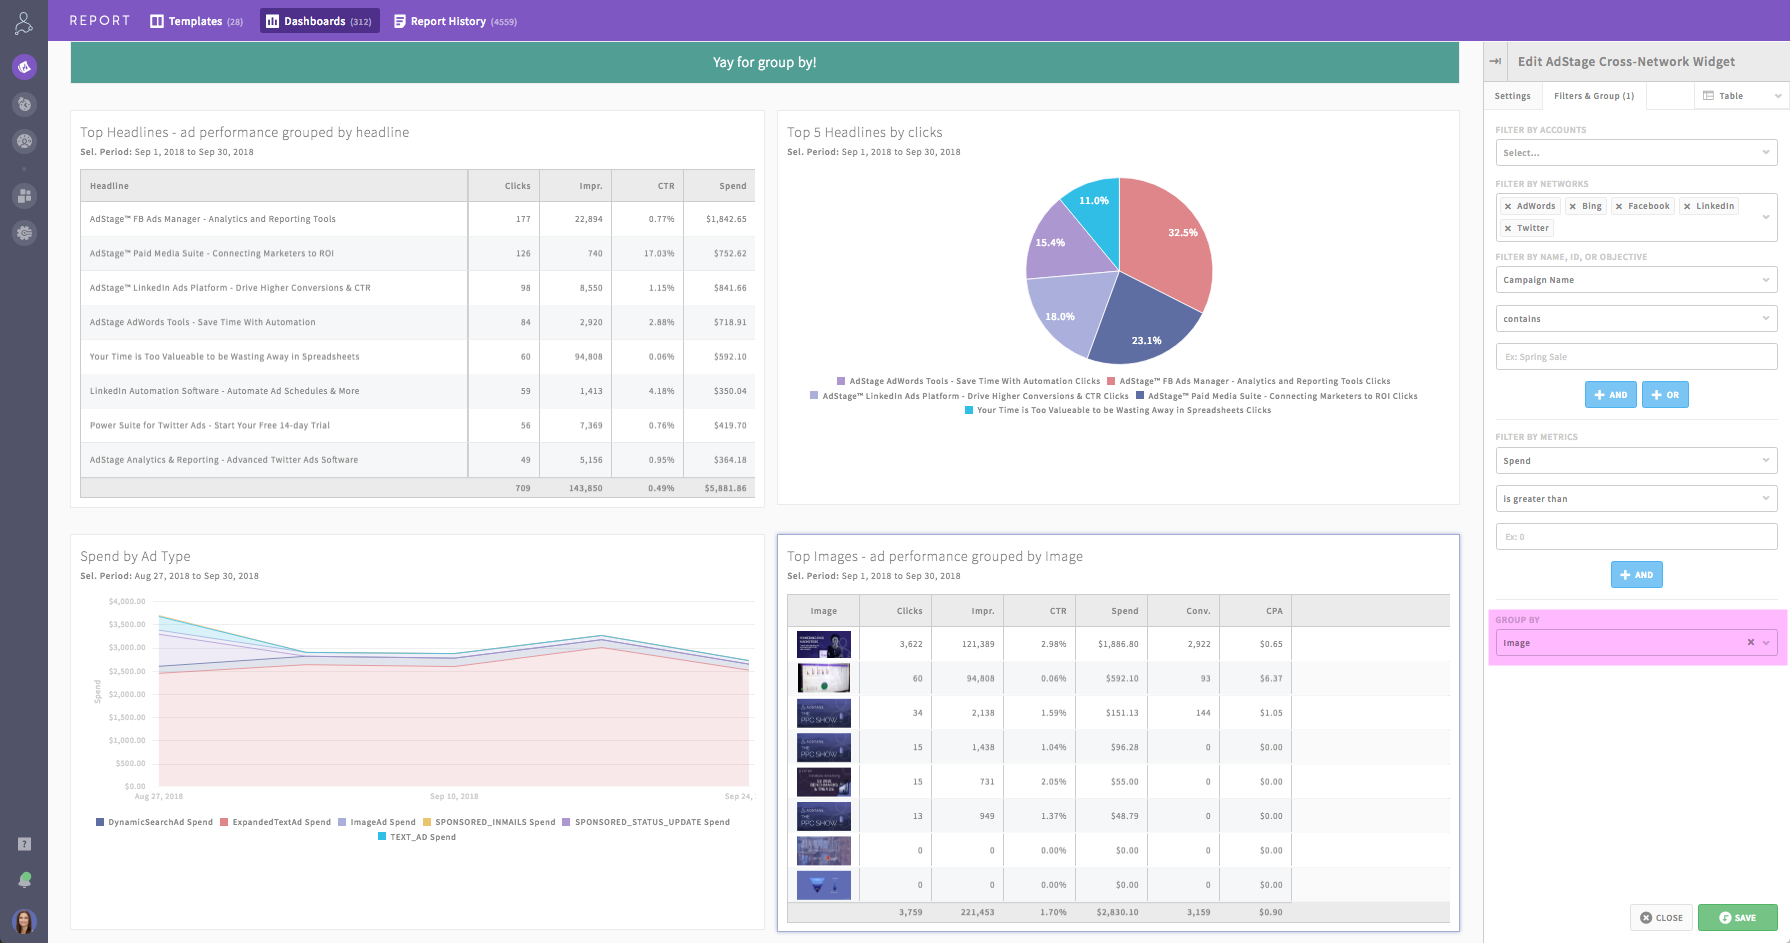Click the 'Yay for group by!' banner
This screenshot has width=1790, height=943.
[765, 62]
